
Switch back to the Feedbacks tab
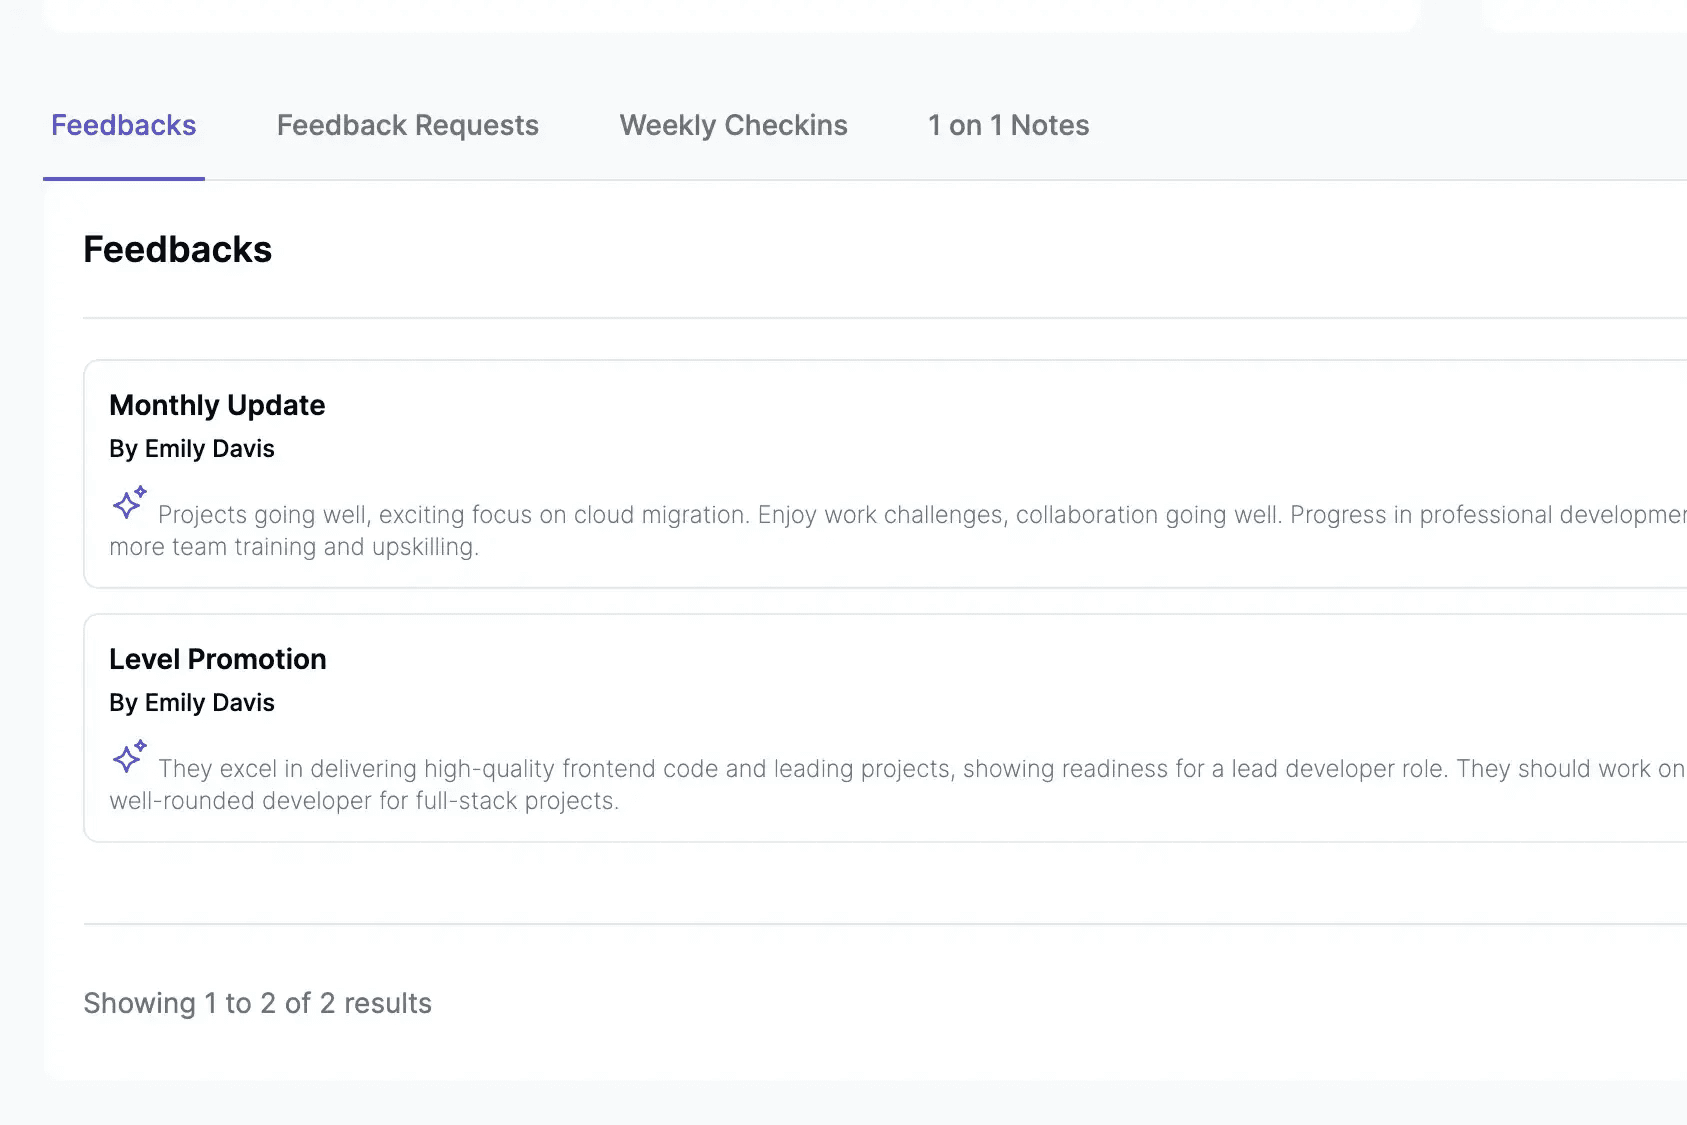[123, 125]
